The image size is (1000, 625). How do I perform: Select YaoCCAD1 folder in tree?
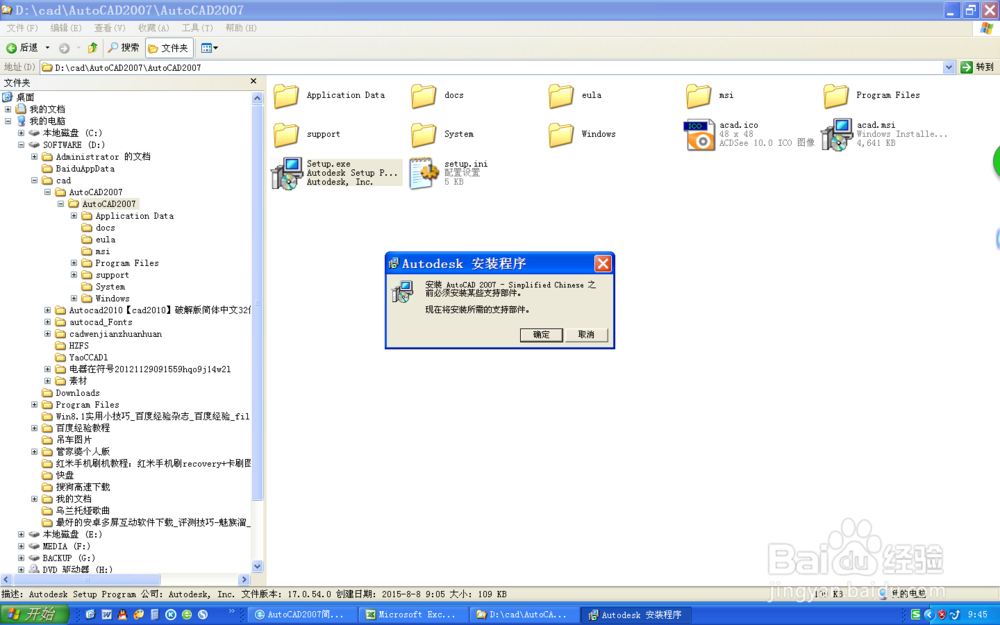coord(88,358)
